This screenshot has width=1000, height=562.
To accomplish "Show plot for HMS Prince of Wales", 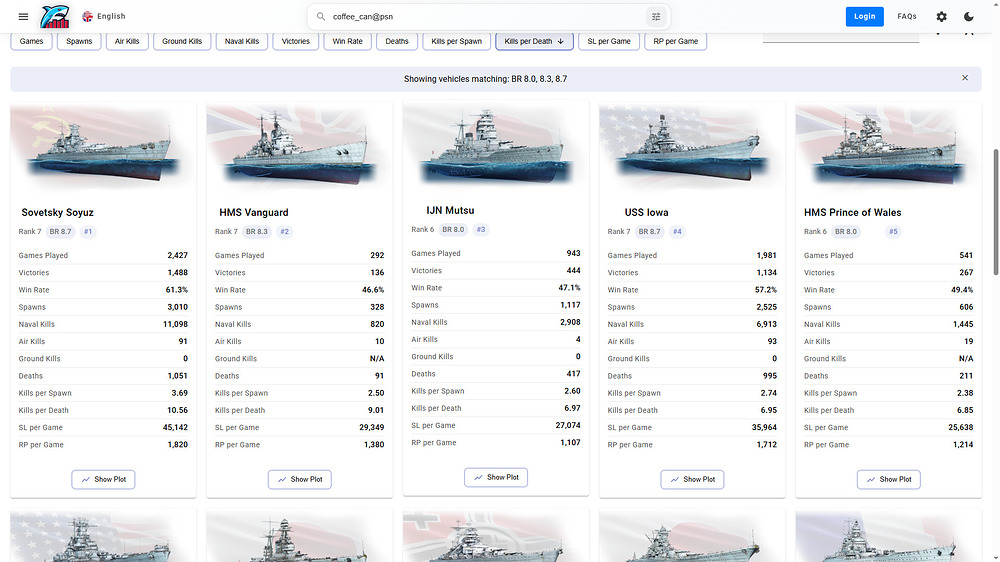I will pos(889,480).
